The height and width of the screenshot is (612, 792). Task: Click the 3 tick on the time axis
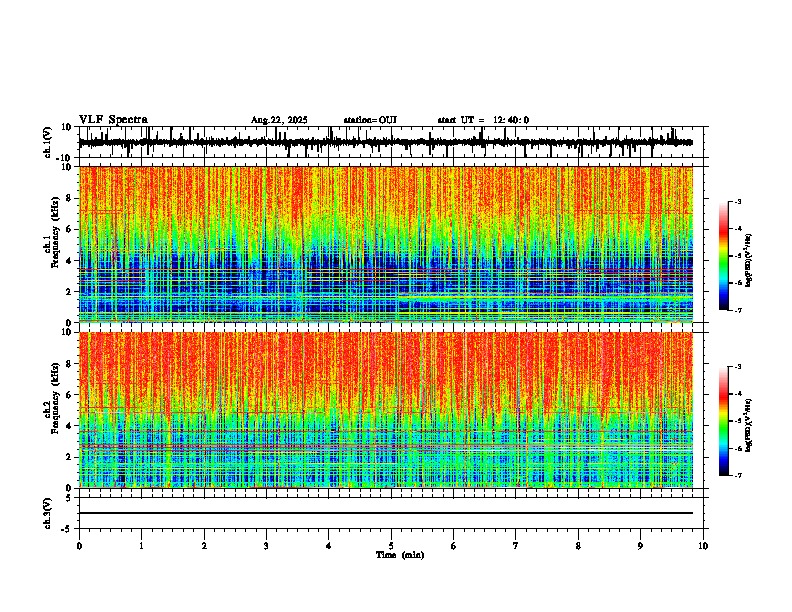click(x=266, y=546)
